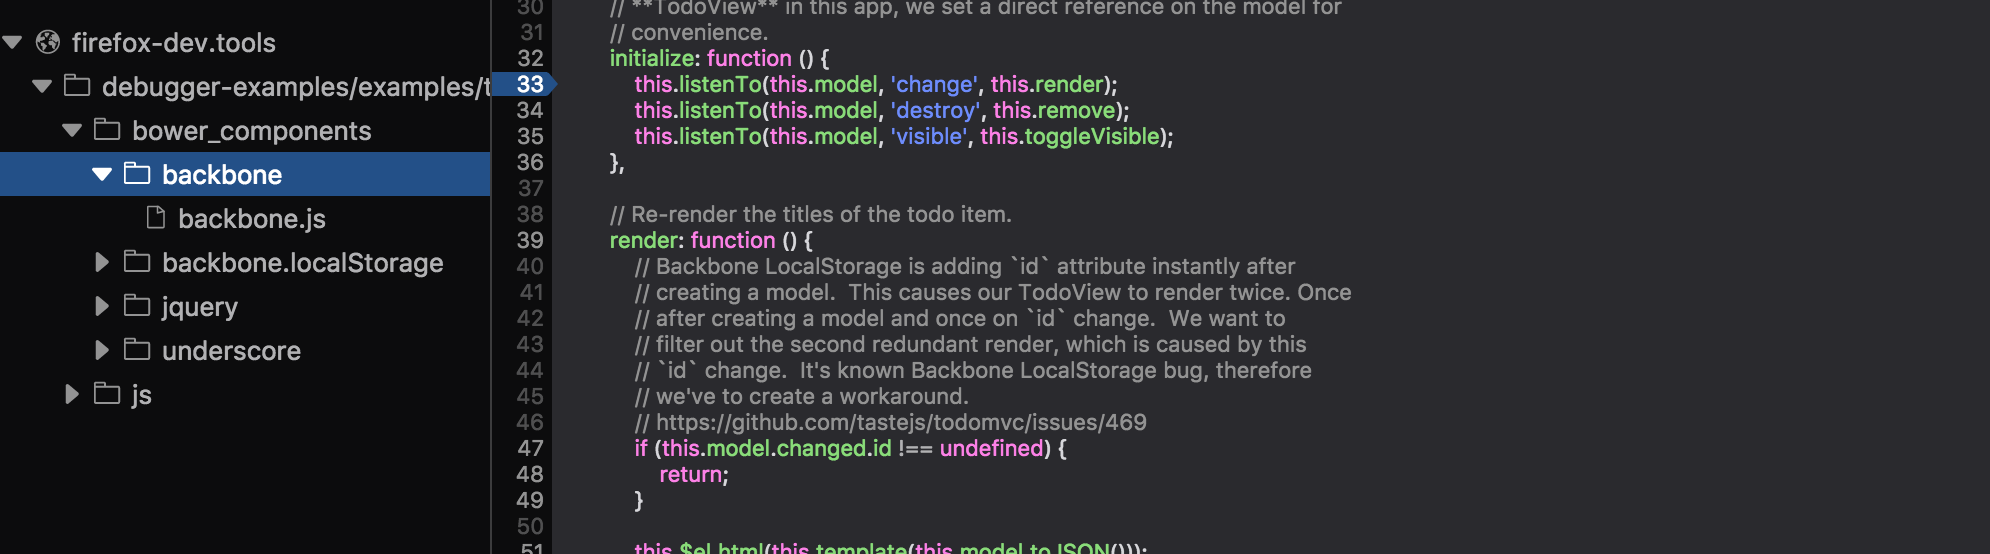1990x554 pixels.
Task: Click the backbone folder icon
Action: point(137,174)
